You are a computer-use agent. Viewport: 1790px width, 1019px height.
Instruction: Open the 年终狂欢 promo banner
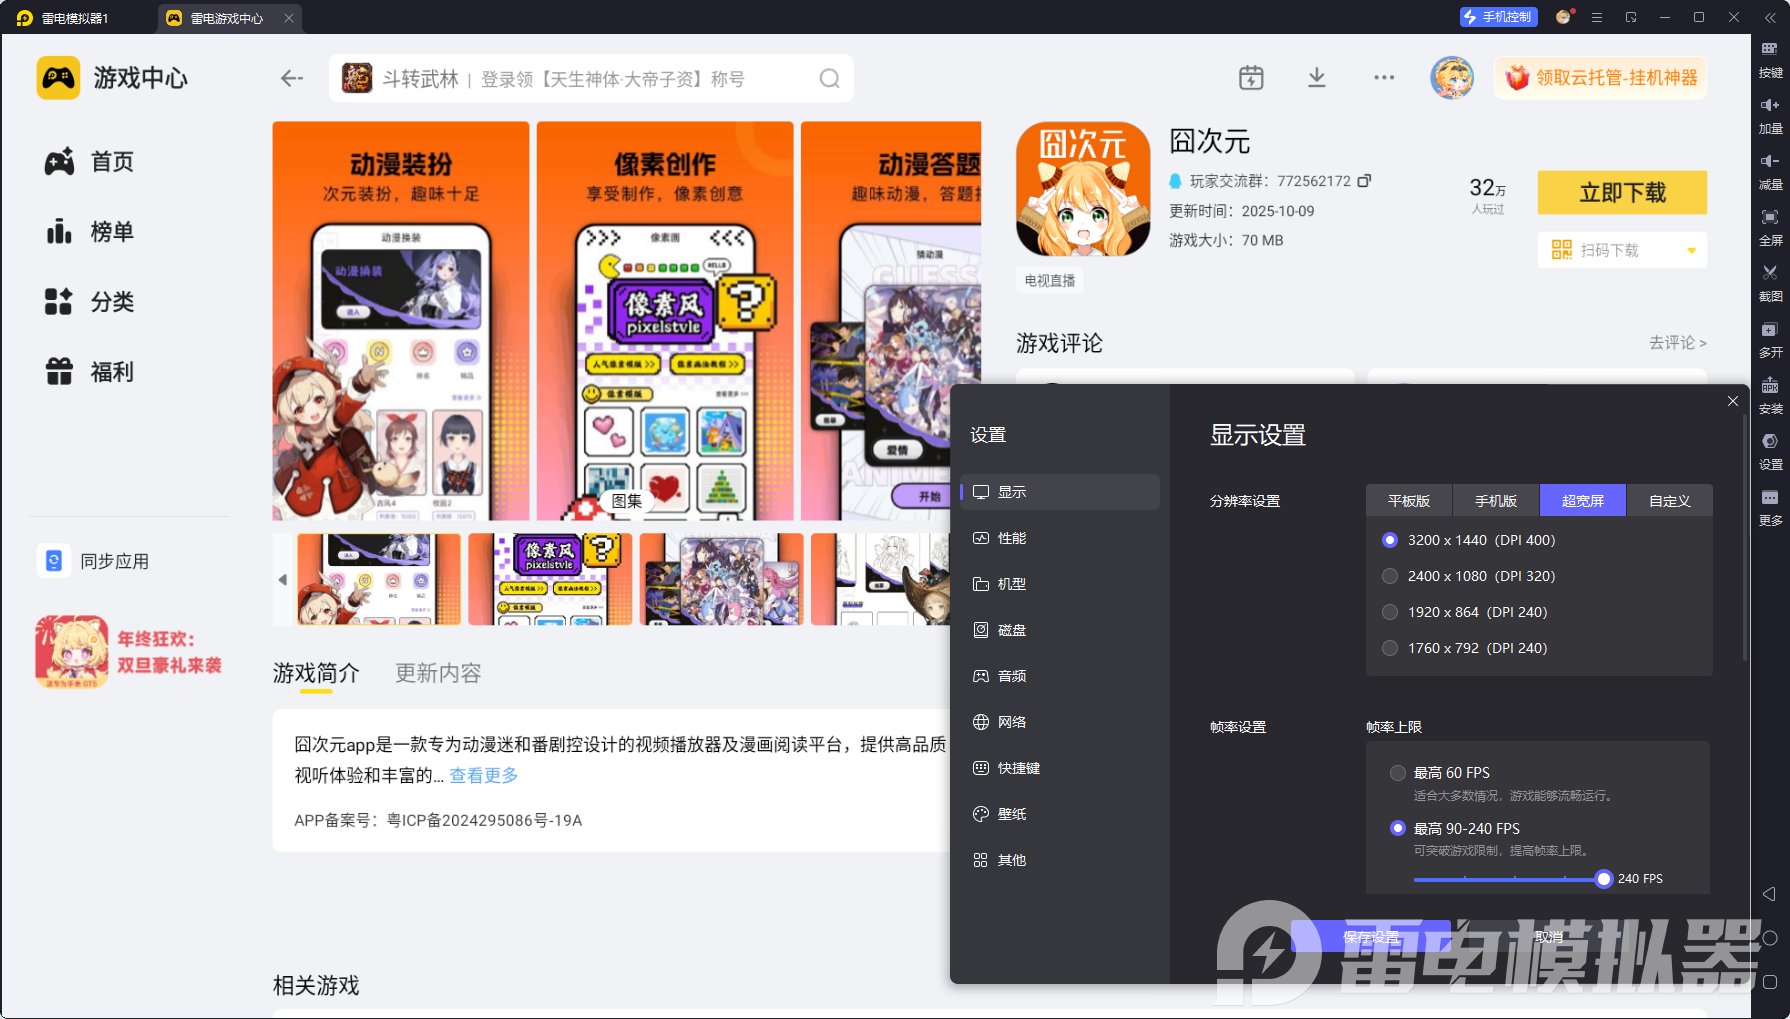[130, 652]
